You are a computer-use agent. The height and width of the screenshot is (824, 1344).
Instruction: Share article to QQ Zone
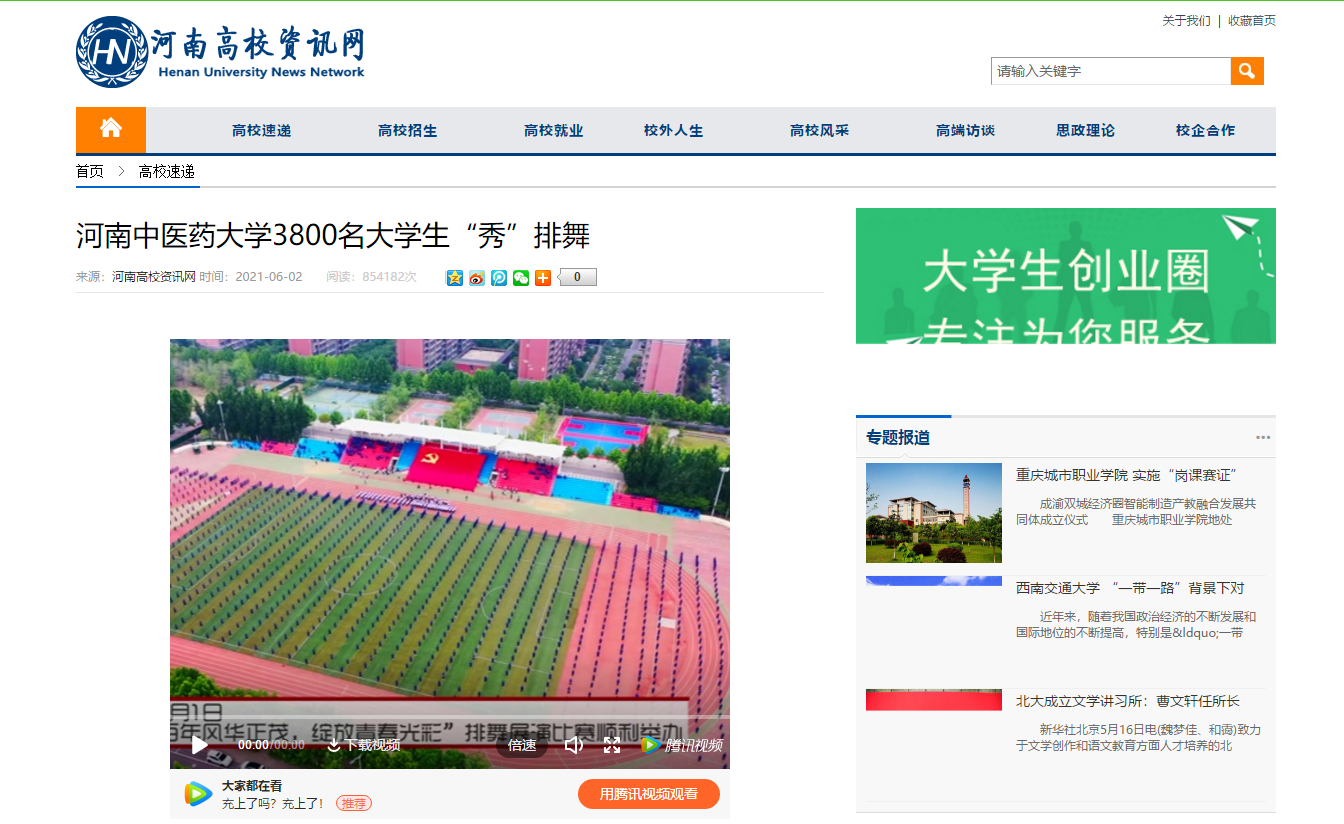point(455,278)
